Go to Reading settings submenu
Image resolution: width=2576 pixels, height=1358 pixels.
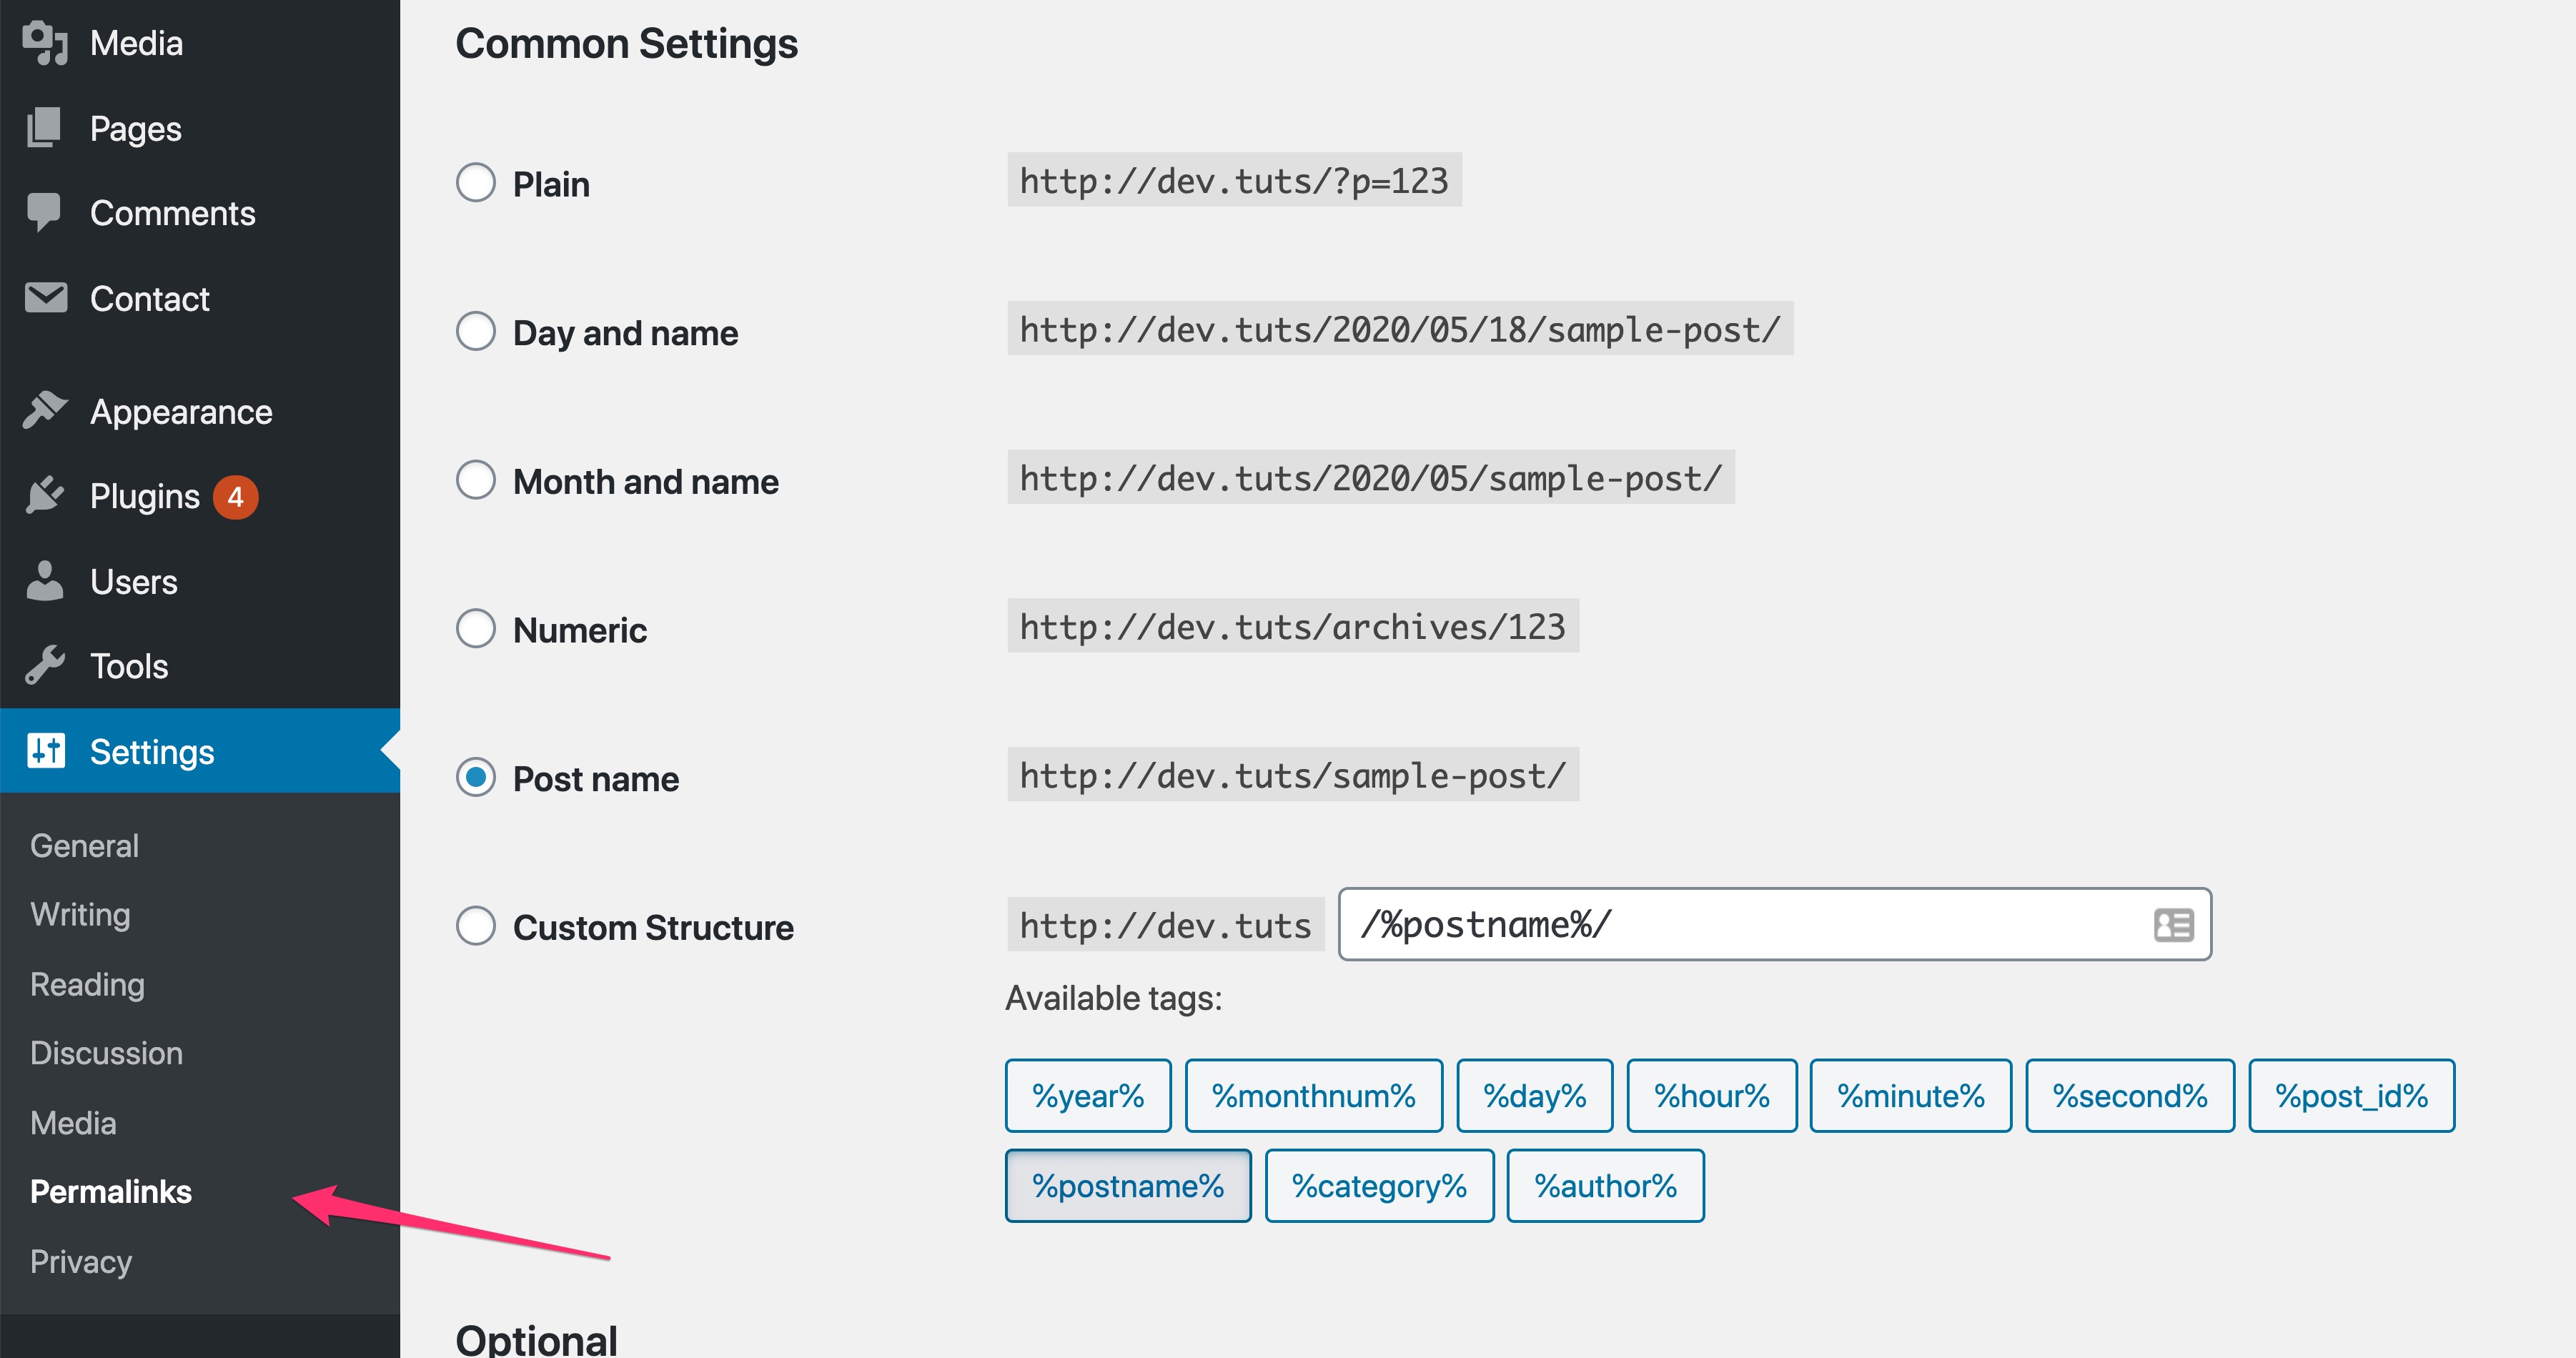(x=88, y=985)
